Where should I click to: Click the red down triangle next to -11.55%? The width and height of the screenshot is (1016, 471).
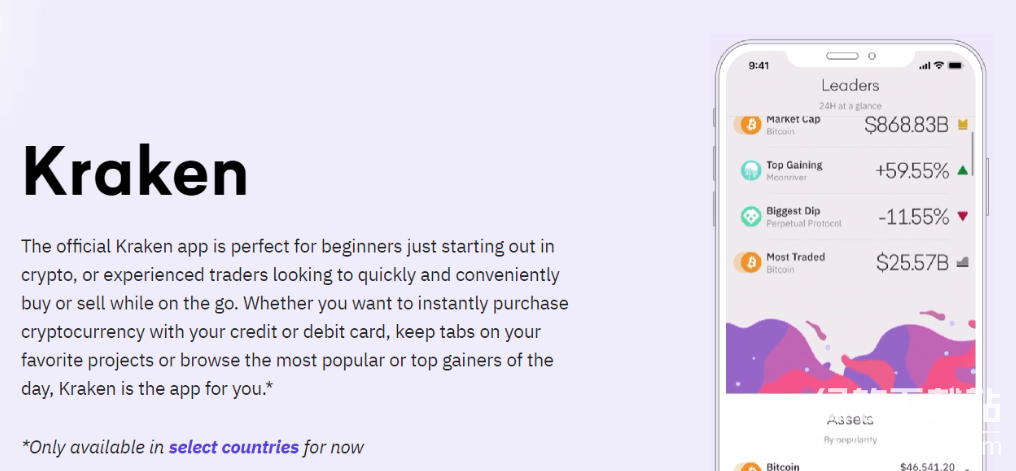tap(963, 216)
